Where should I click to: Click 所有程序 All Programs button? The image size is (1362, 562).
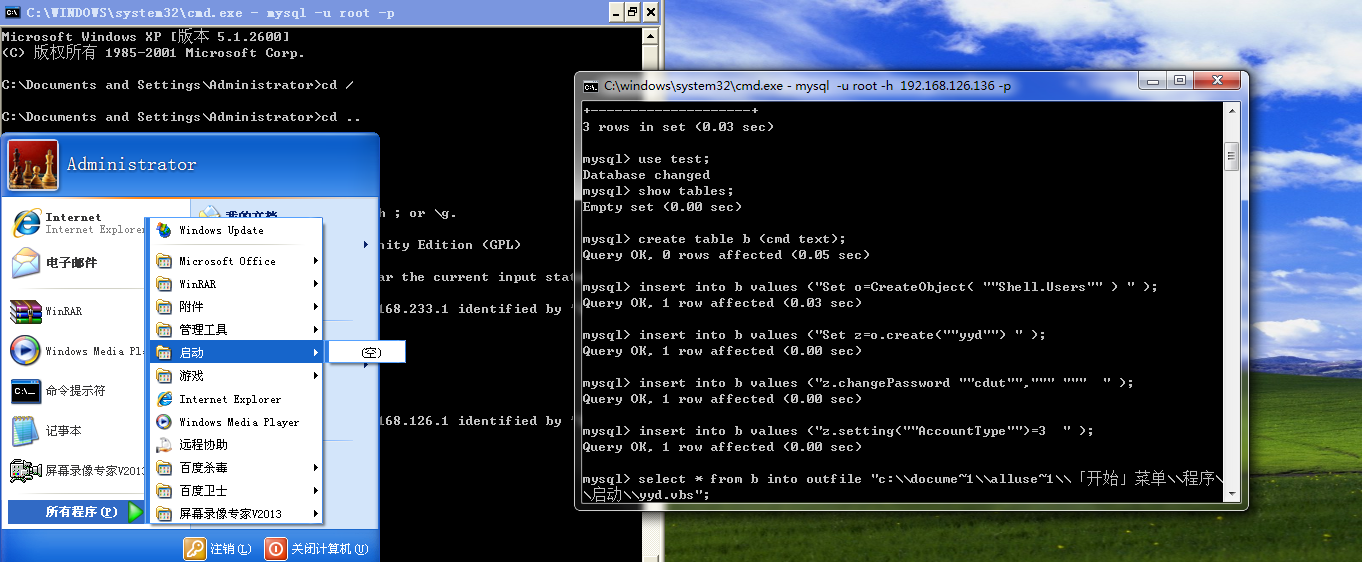(77, 512)
